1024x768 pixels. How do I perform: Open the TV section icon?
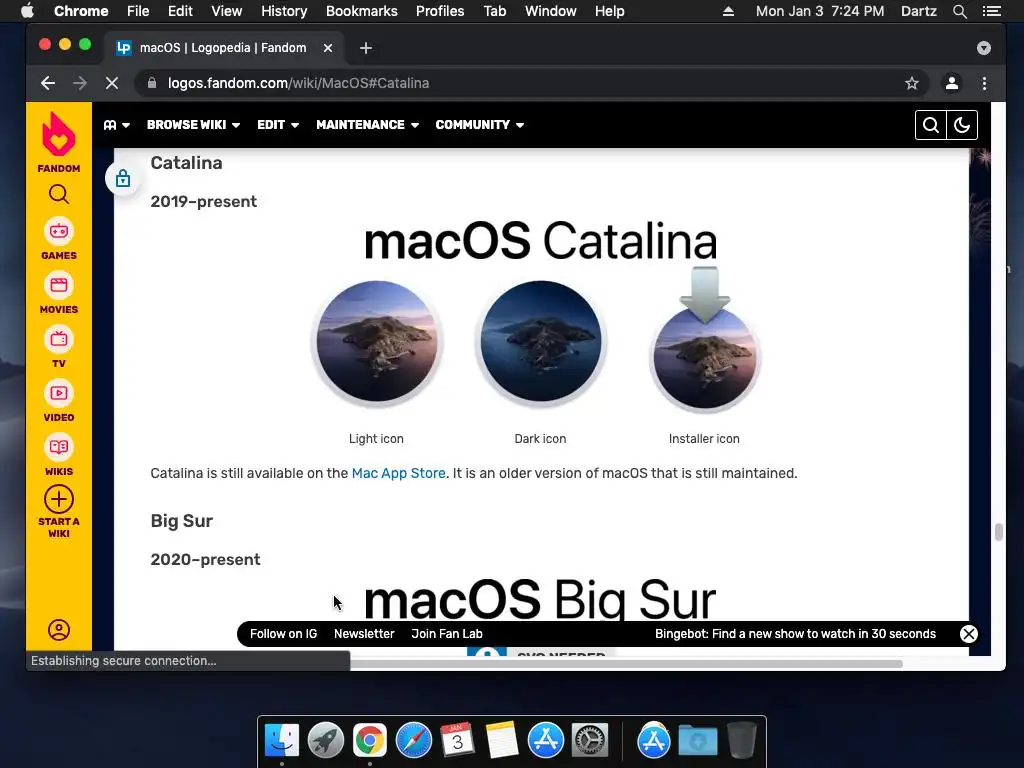click(59, 340)
